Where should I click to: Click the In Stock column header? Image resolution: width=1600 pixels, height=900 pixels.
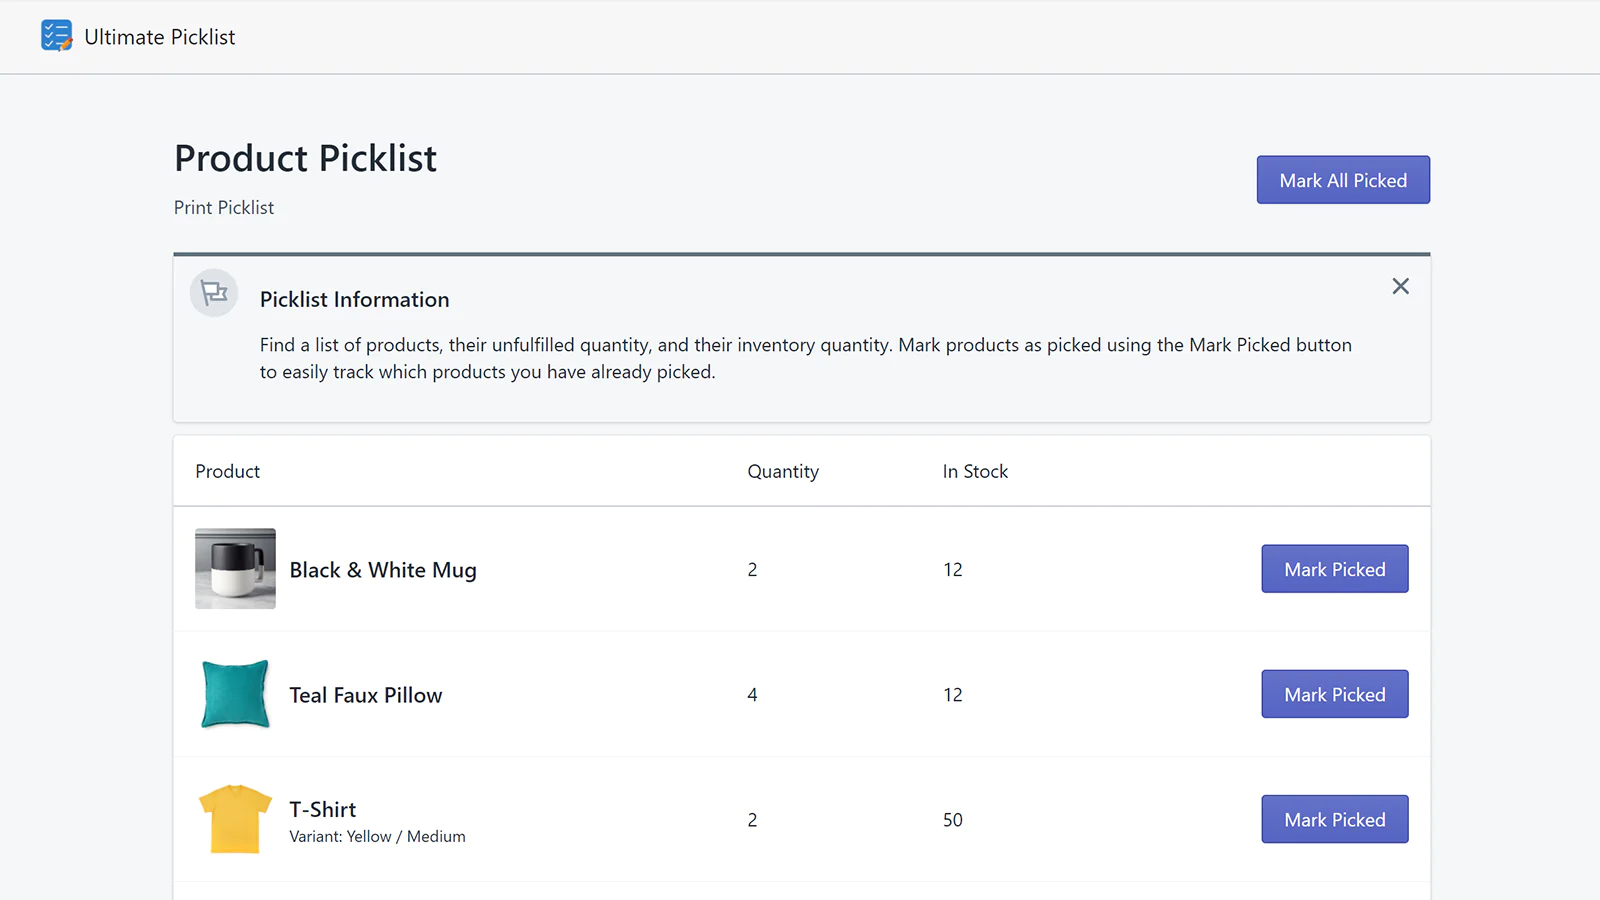(x=975, y=471)
